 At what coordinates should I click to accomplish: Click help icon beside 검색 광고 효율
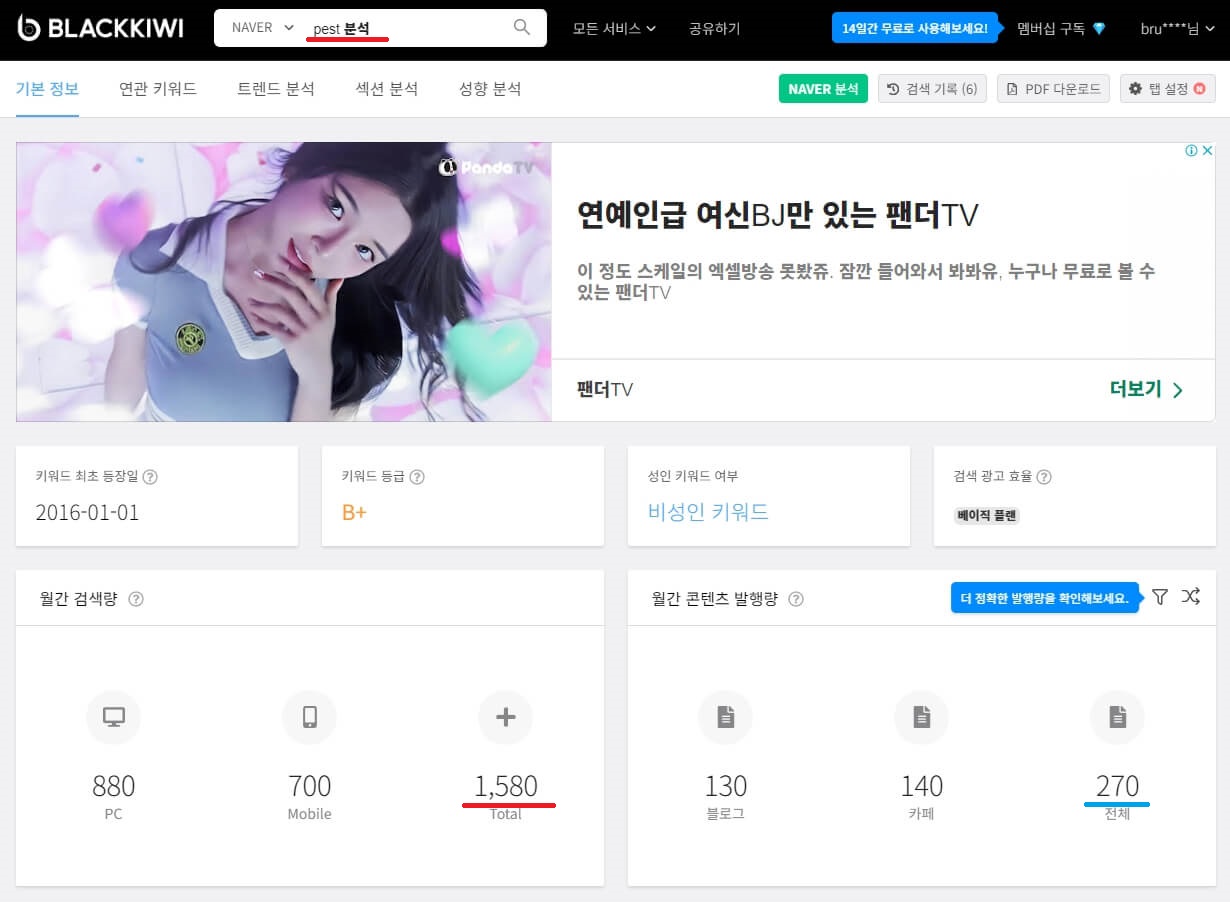click(x=1044, y=477)
